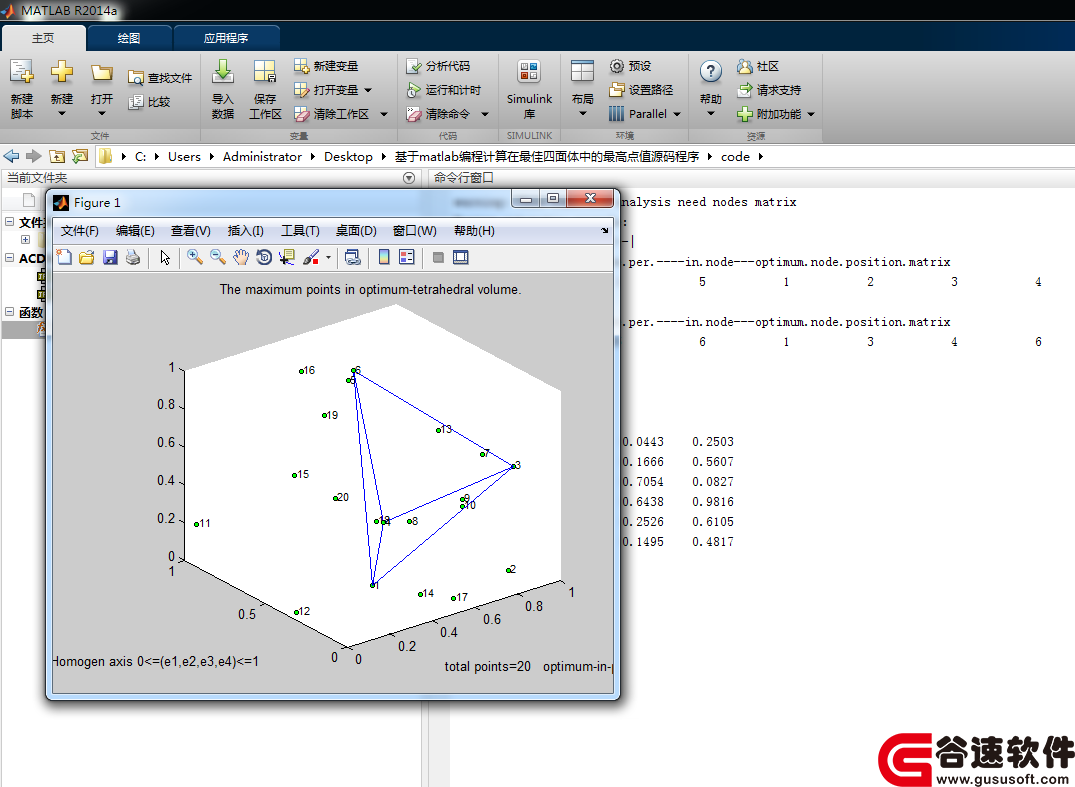Image resolution: width=1075 pixels, height=787 pixels.
Task: Show plot tools and dock figure
Action: pyautogui.click(x=461, y=258)
